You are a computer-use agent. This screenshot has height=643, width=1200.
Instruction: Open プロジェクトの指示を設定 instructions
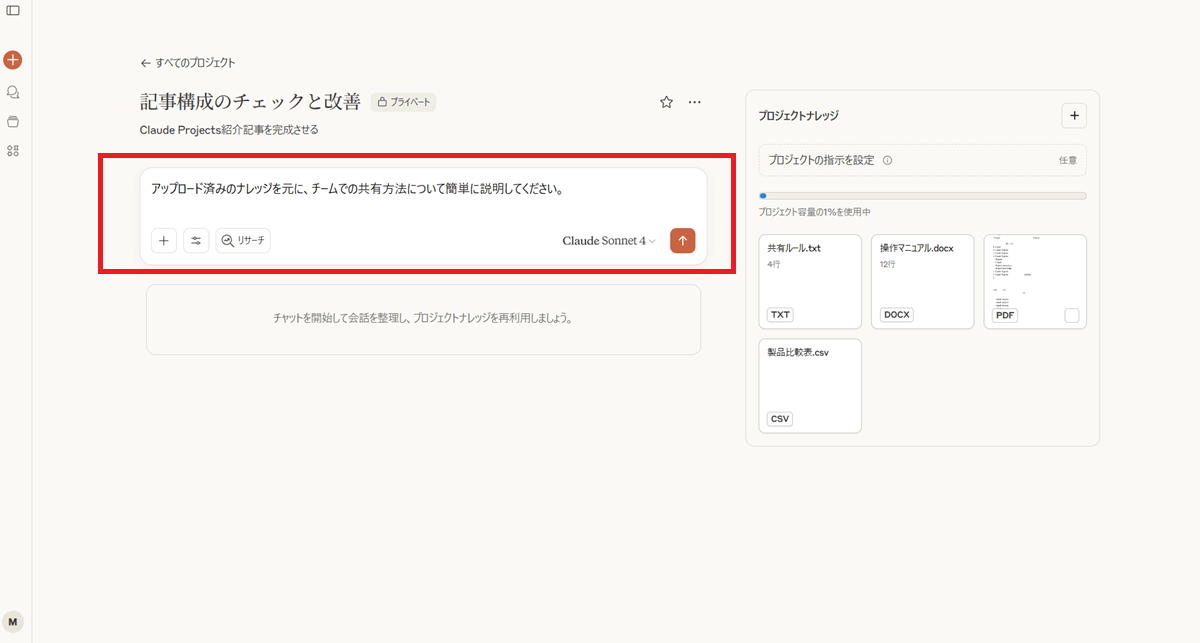tap(922, 160)
